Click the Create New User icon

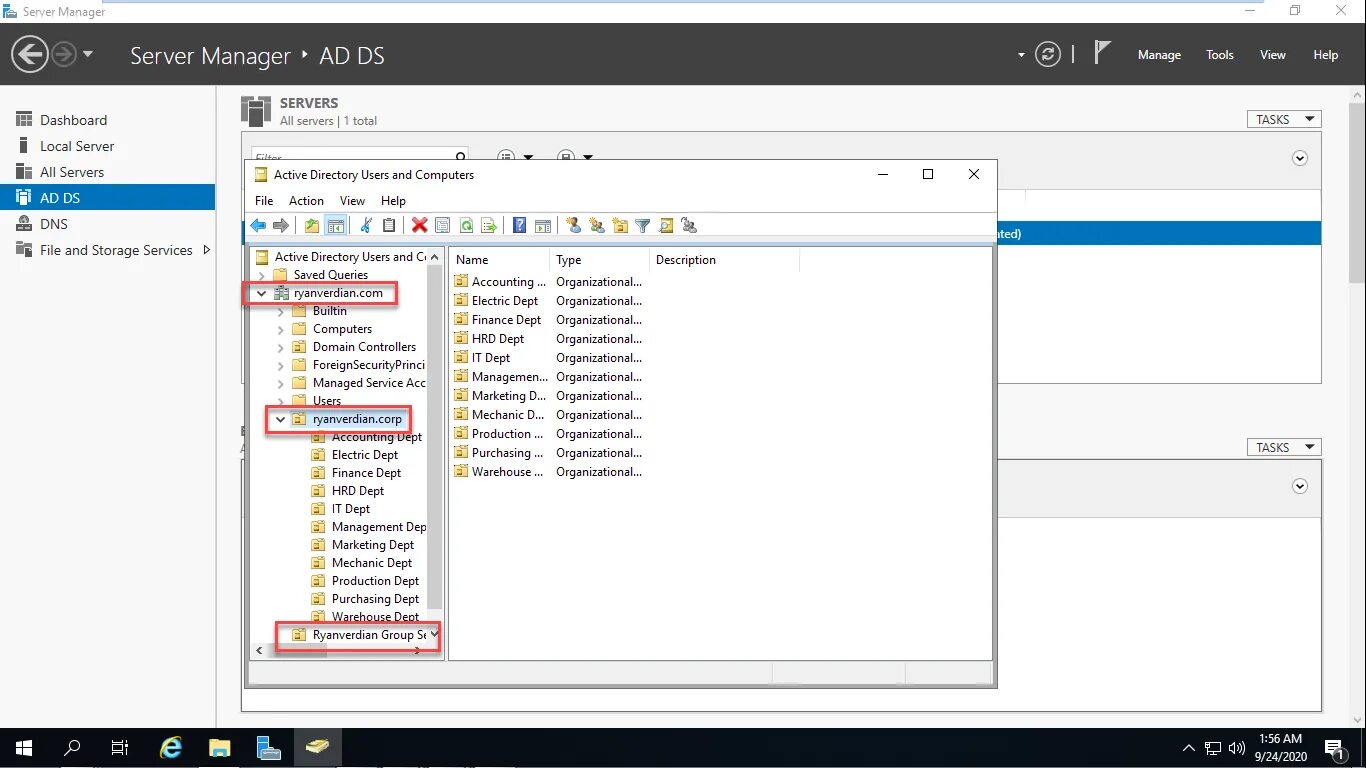click(573, 226)
